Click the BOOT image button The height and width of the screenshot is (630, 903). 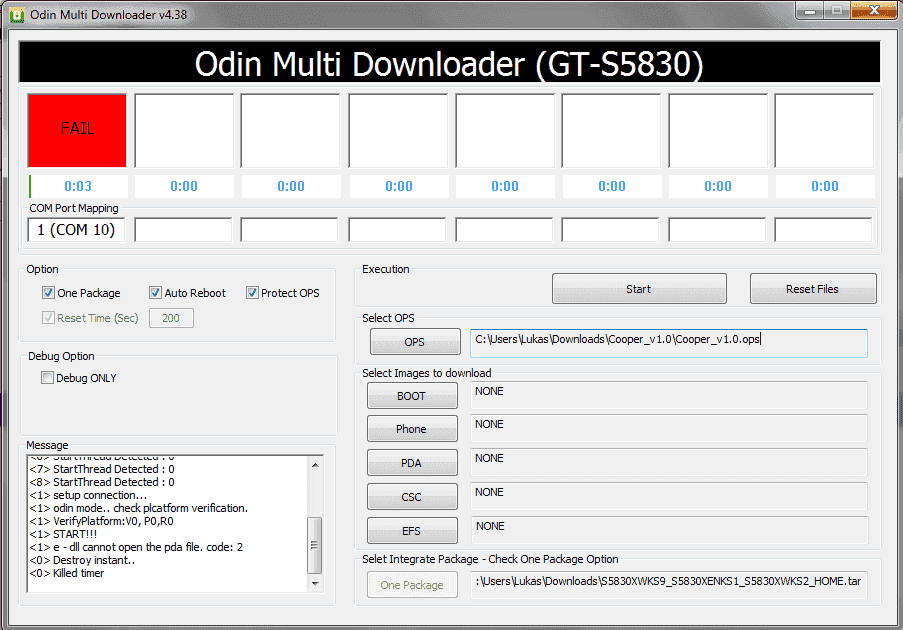412,396
